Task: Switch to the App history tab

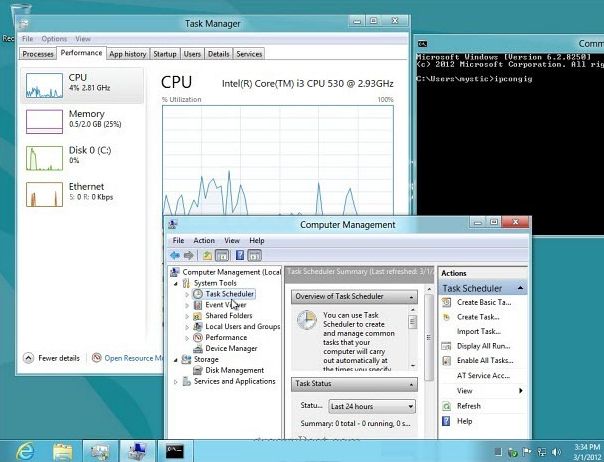Action: pyautogui.click(x=128, y=54)
